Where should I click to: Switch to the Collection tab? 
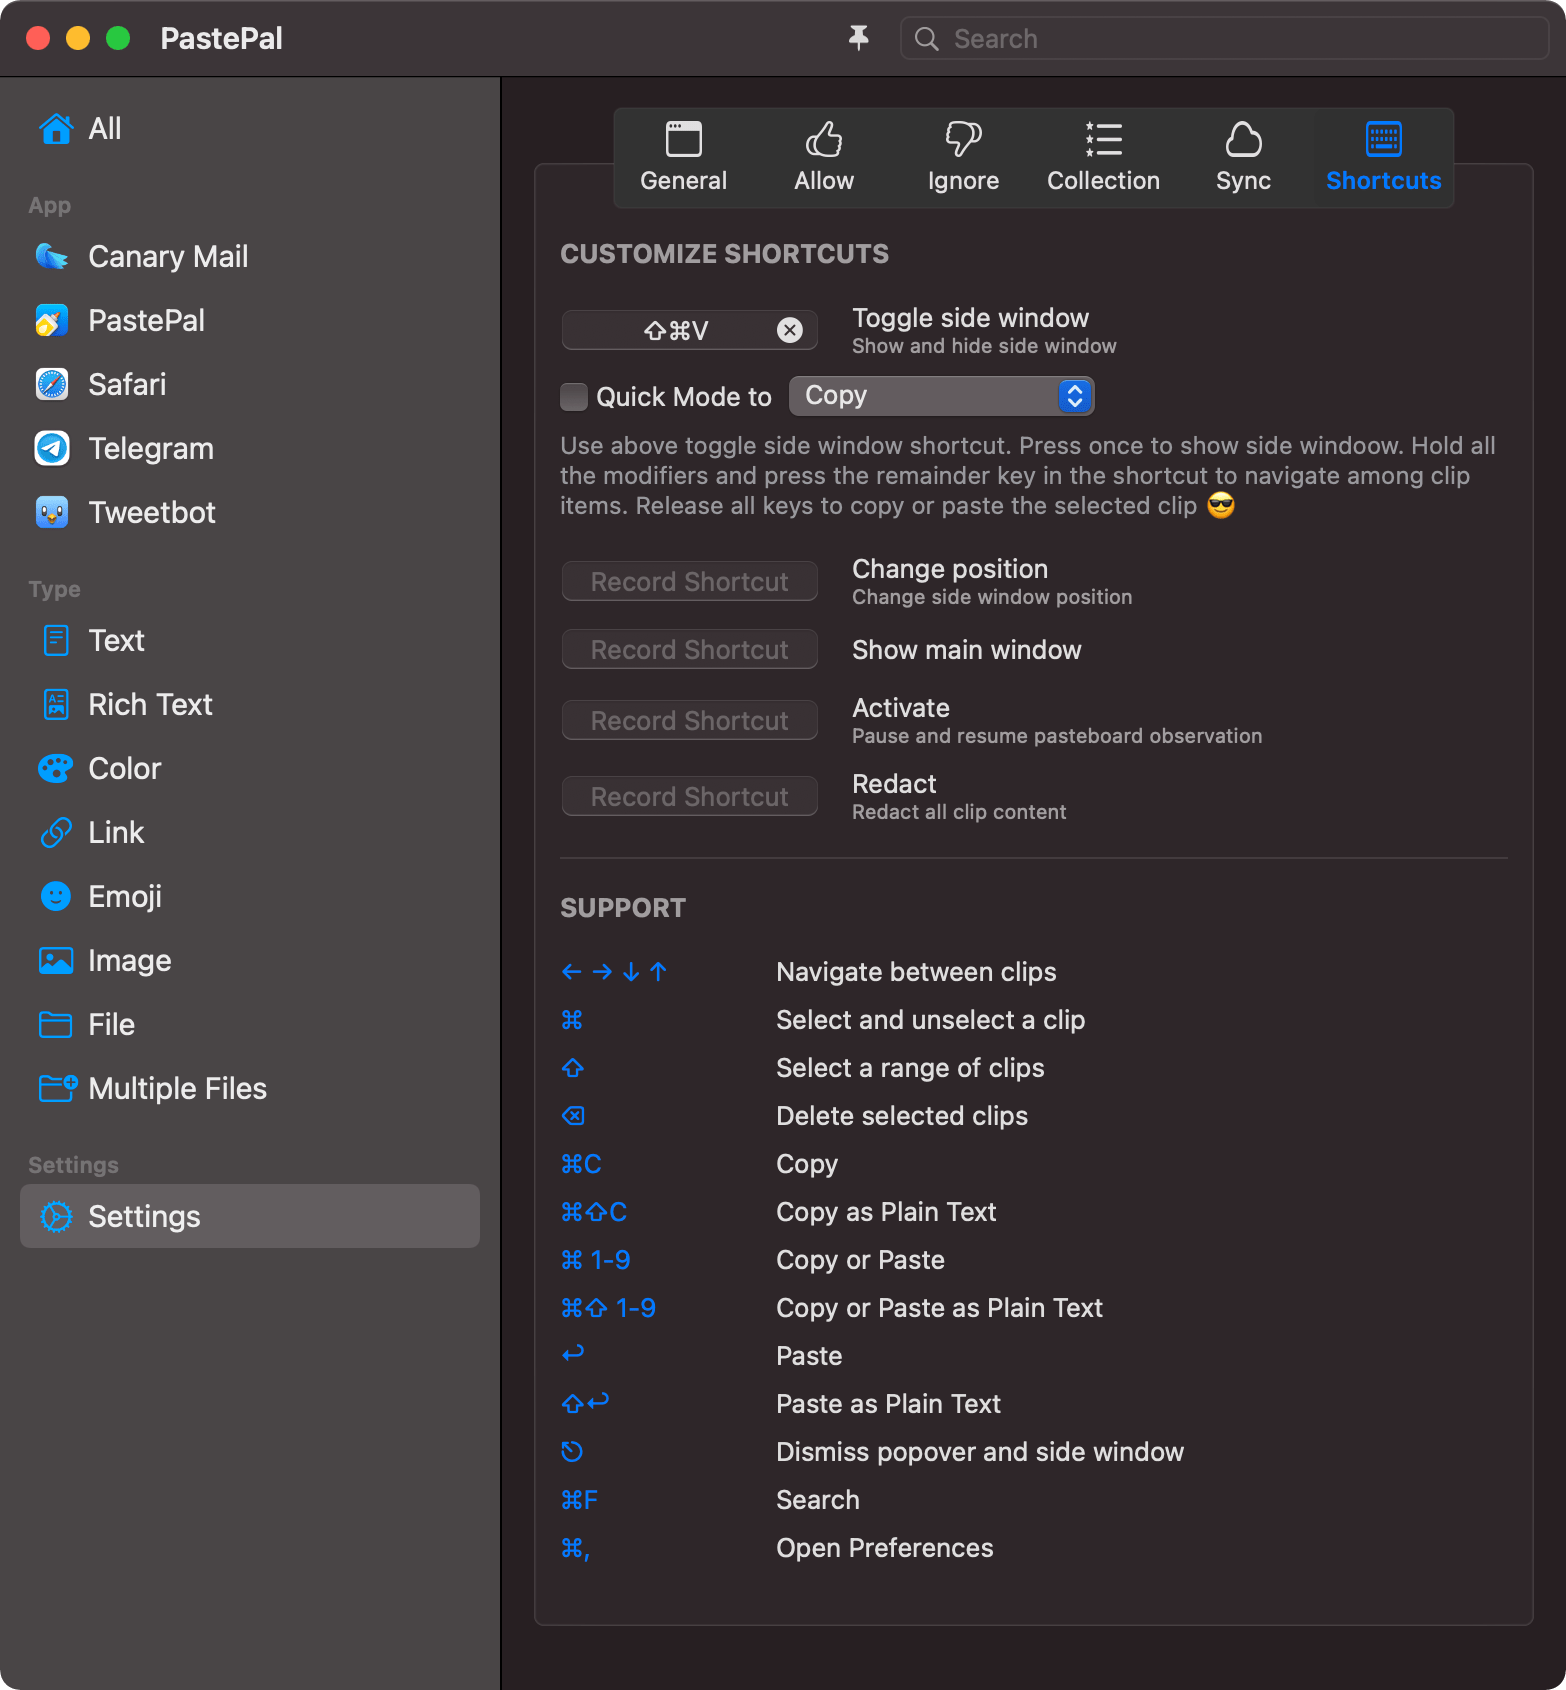tap(1104, 158)
